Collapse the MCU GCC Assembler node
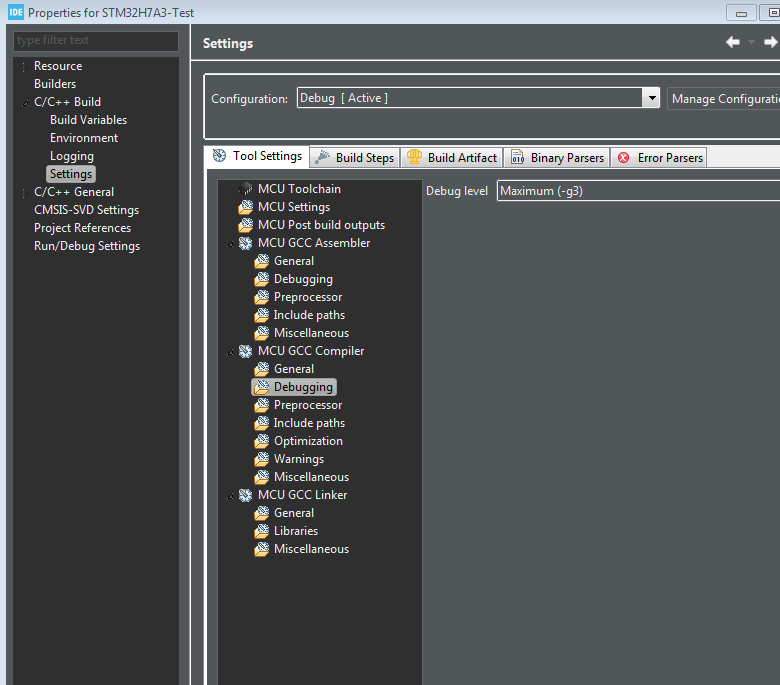 tap(230, 244)
